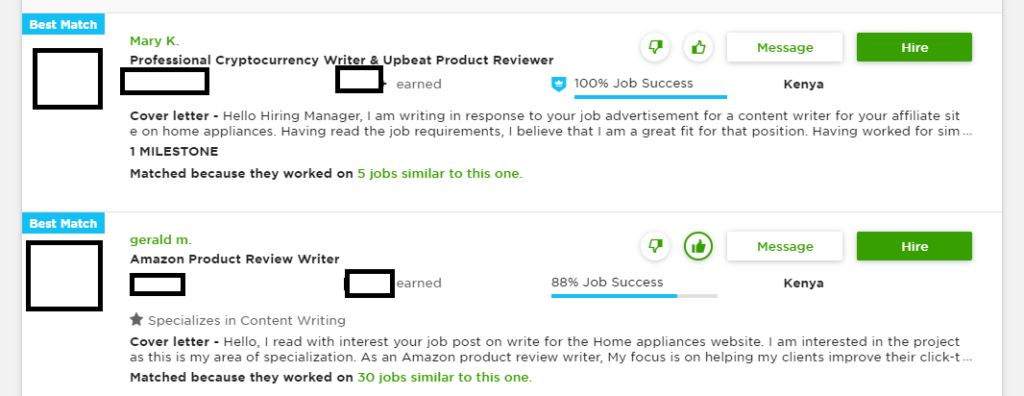Open the '30 jobs similar to this one' link
The image size is (1024, 396).
pos(444,378)
